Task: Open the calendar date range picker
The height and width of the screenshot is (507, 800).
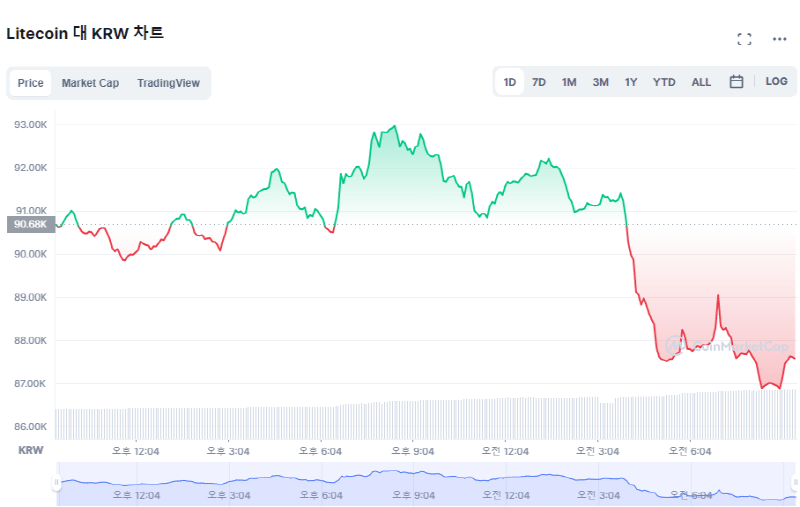Action: pyautogui.click(x=736, y=82)
